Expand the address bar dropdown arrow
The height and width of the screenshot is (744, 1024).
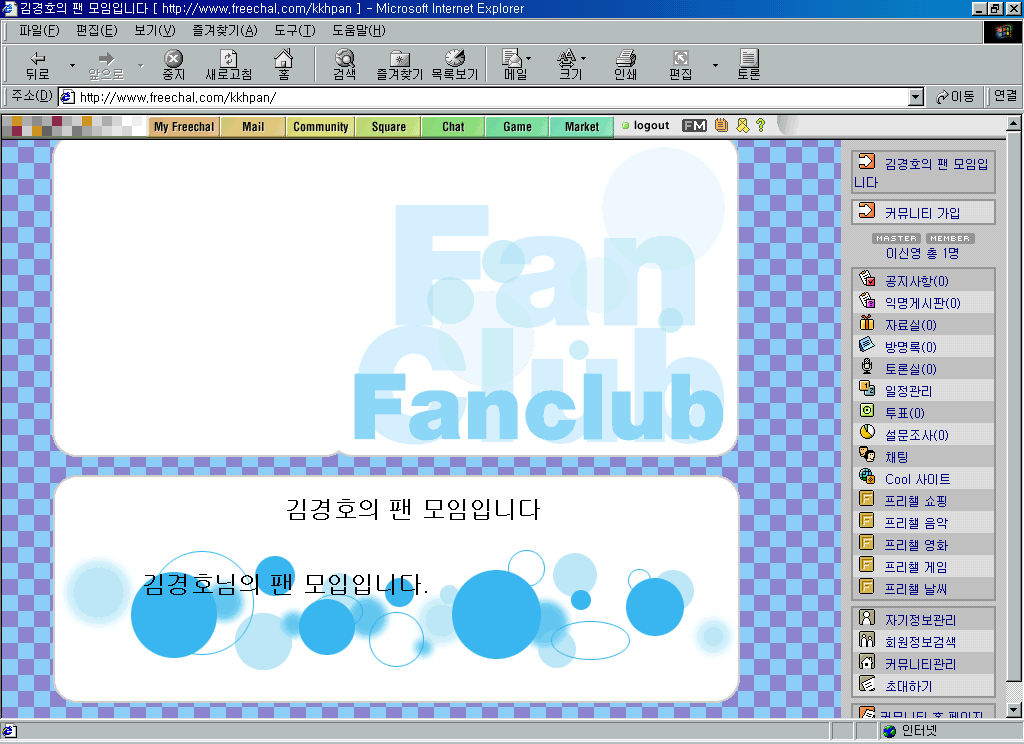915,97
